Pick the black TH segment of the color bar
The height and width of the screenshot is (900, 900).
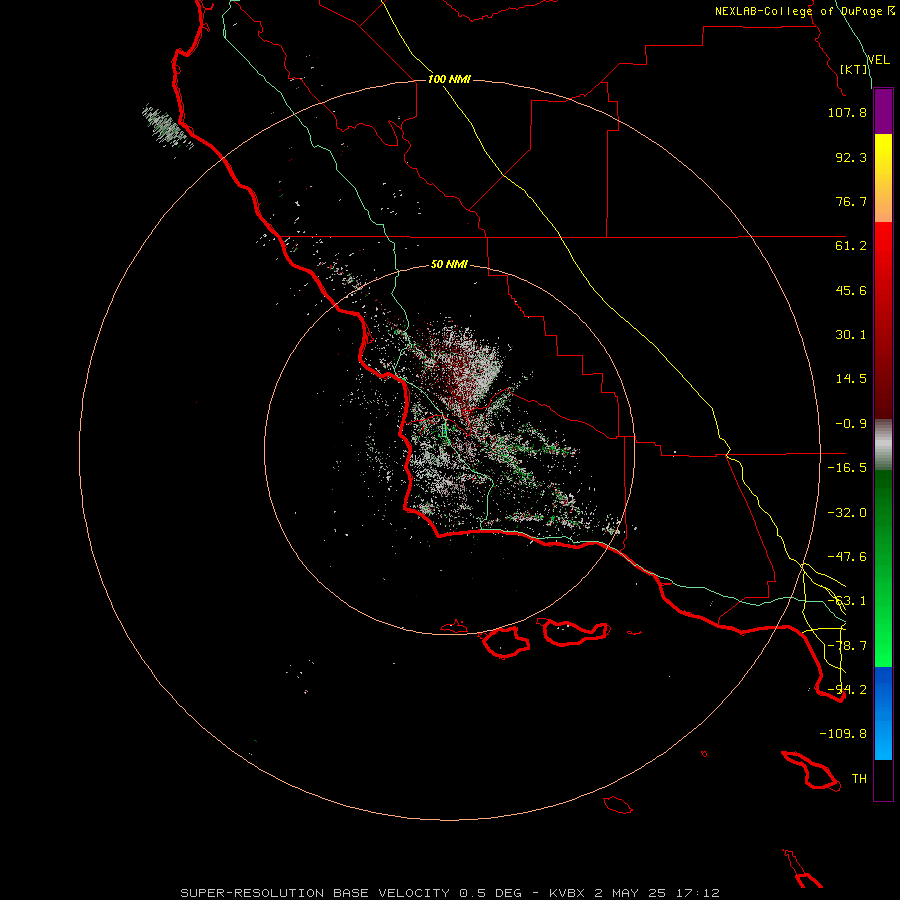[x=883, y=780]
